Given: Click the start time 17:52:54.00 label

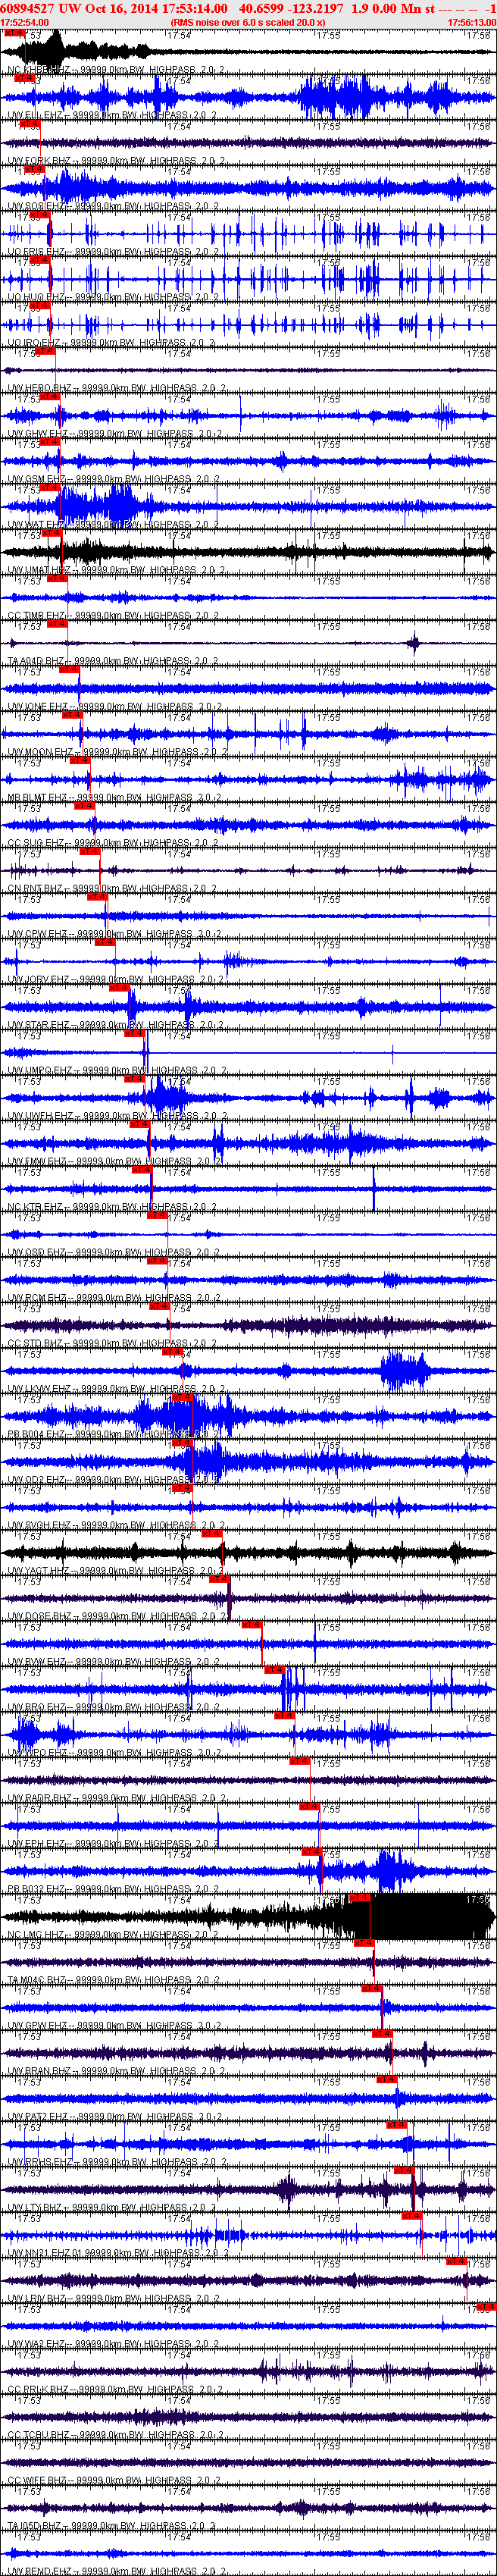Looking at the screenshot, I should tap(25, 21).
